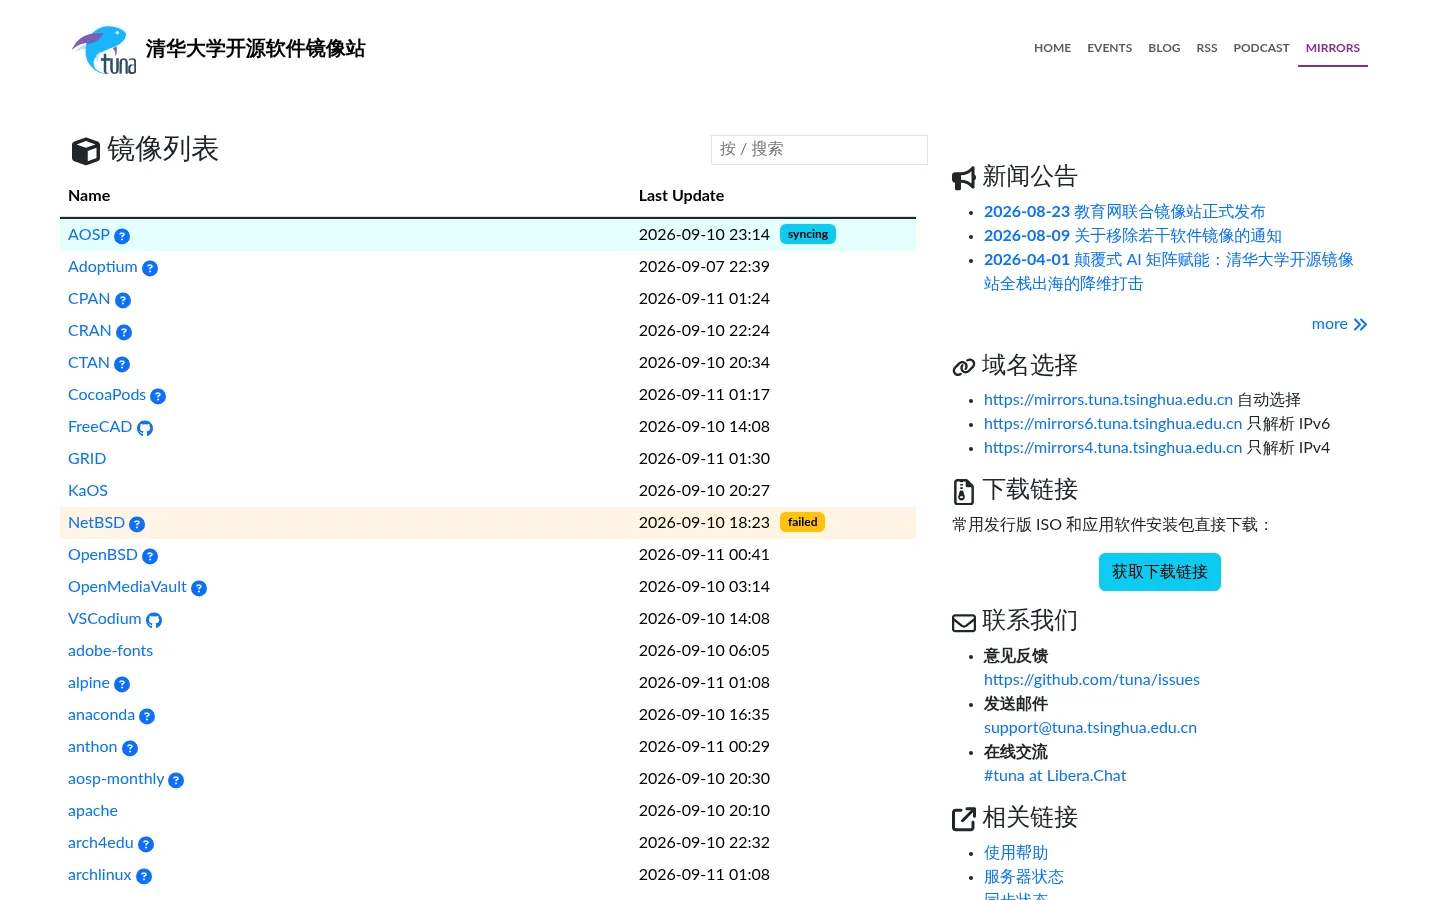Open help icon next to arch4edu
Viewport: 1440px width, 900px height.
(146, 844)
